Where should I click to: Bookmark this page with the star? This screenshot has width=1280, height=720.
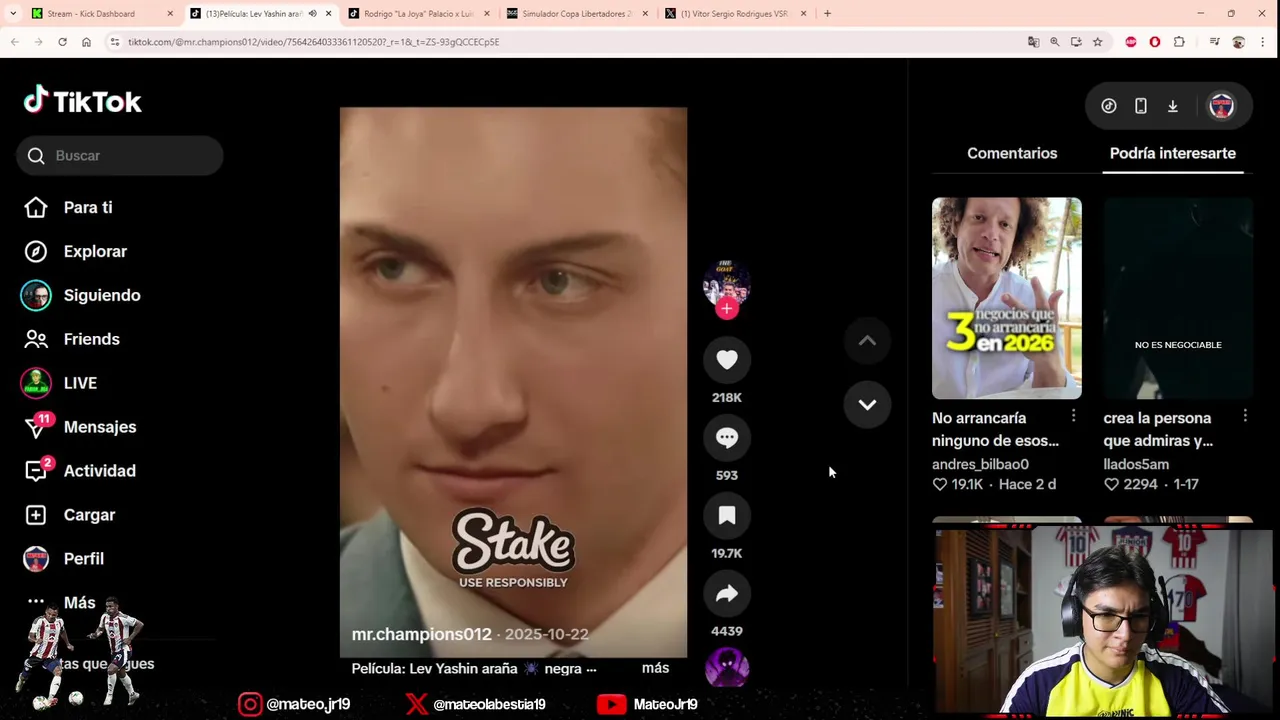point(1097,42)
